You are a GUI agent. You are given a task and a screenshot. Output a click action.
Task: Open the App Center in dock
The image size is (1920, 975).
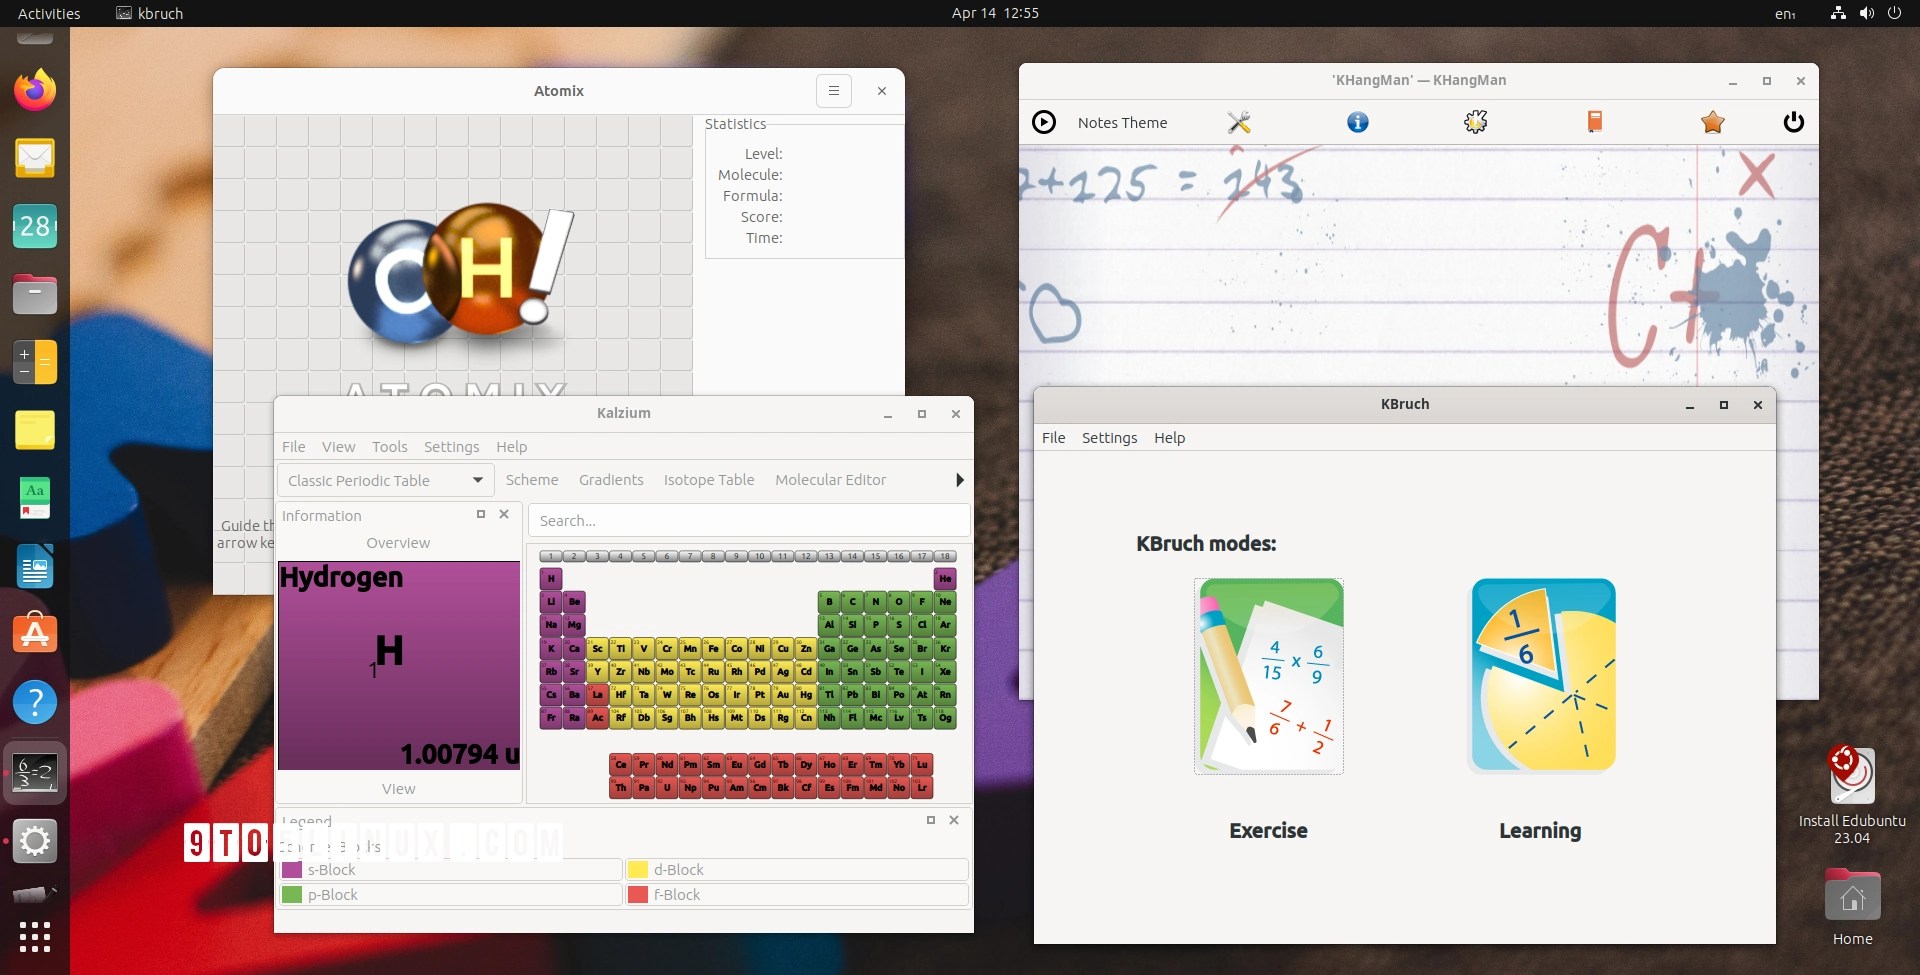click(35, 634)
